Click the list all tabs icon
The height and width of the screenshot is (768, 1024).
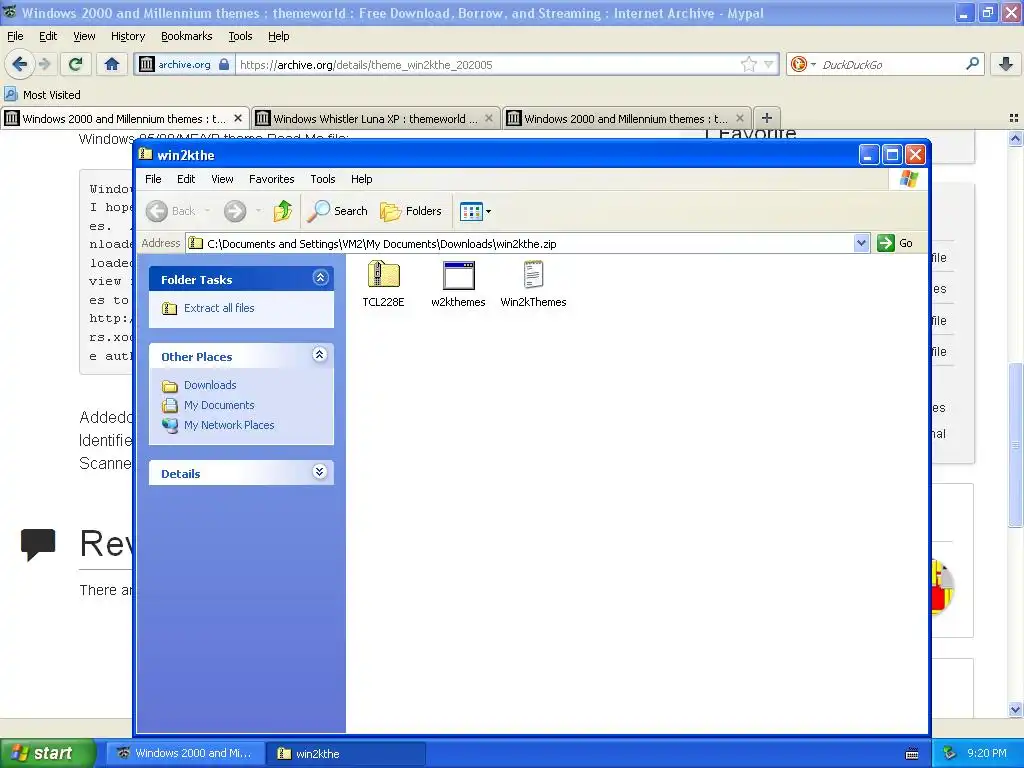pos(1014,118)
